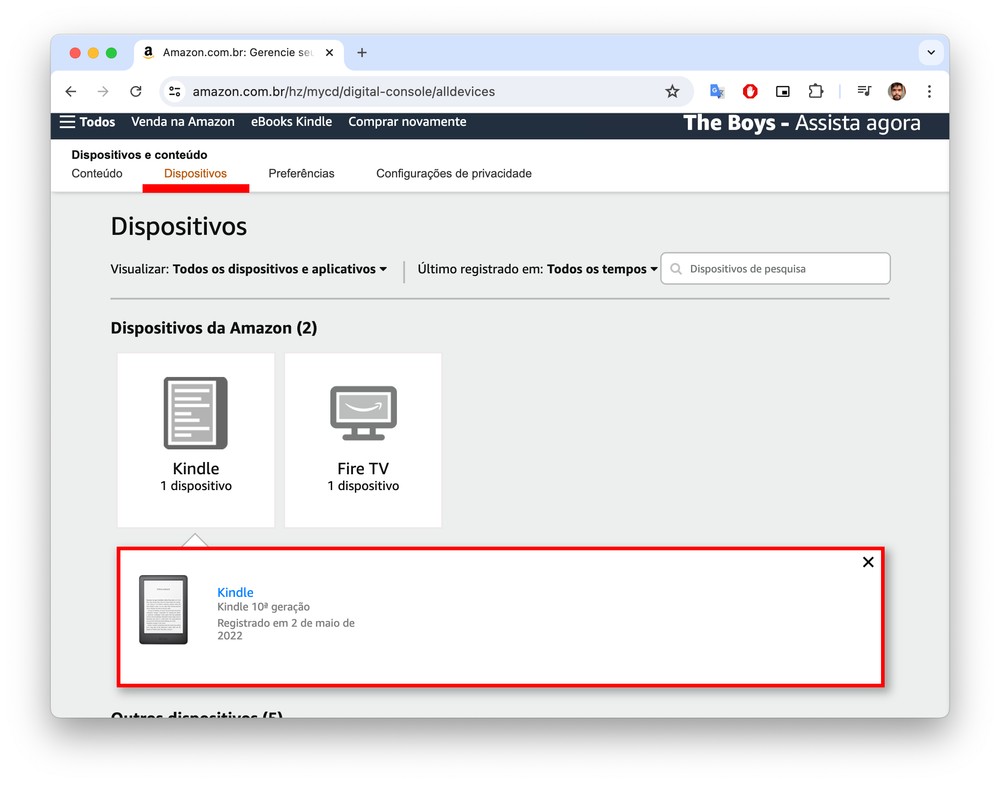Open the Chrome extensions puzzle icon
Screen dimensions: 1000x785
816,91
